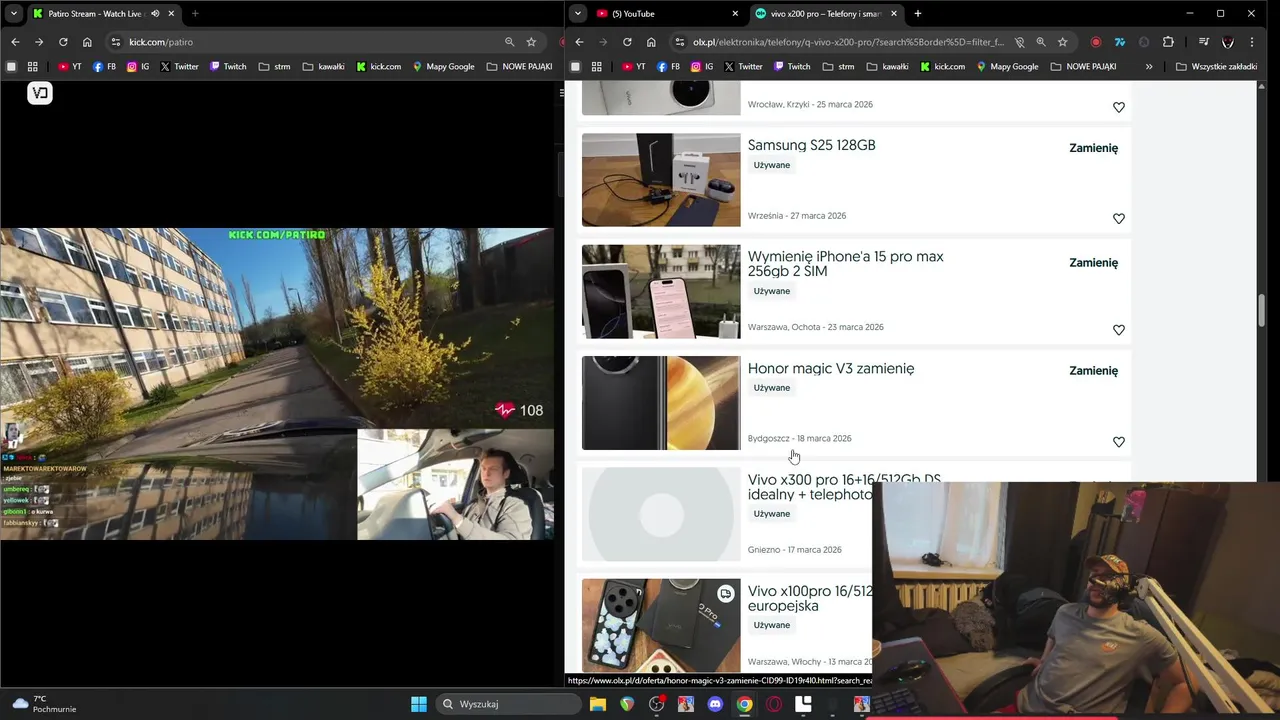Viewport: 1280px width, 720px height.
Task: Bookmark the OLX page with the star
Action: point(1062,42)
